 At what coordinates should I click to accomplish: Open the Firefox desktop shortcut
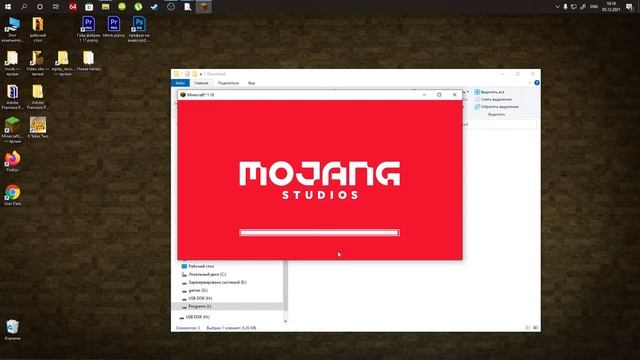pos(12,162)
